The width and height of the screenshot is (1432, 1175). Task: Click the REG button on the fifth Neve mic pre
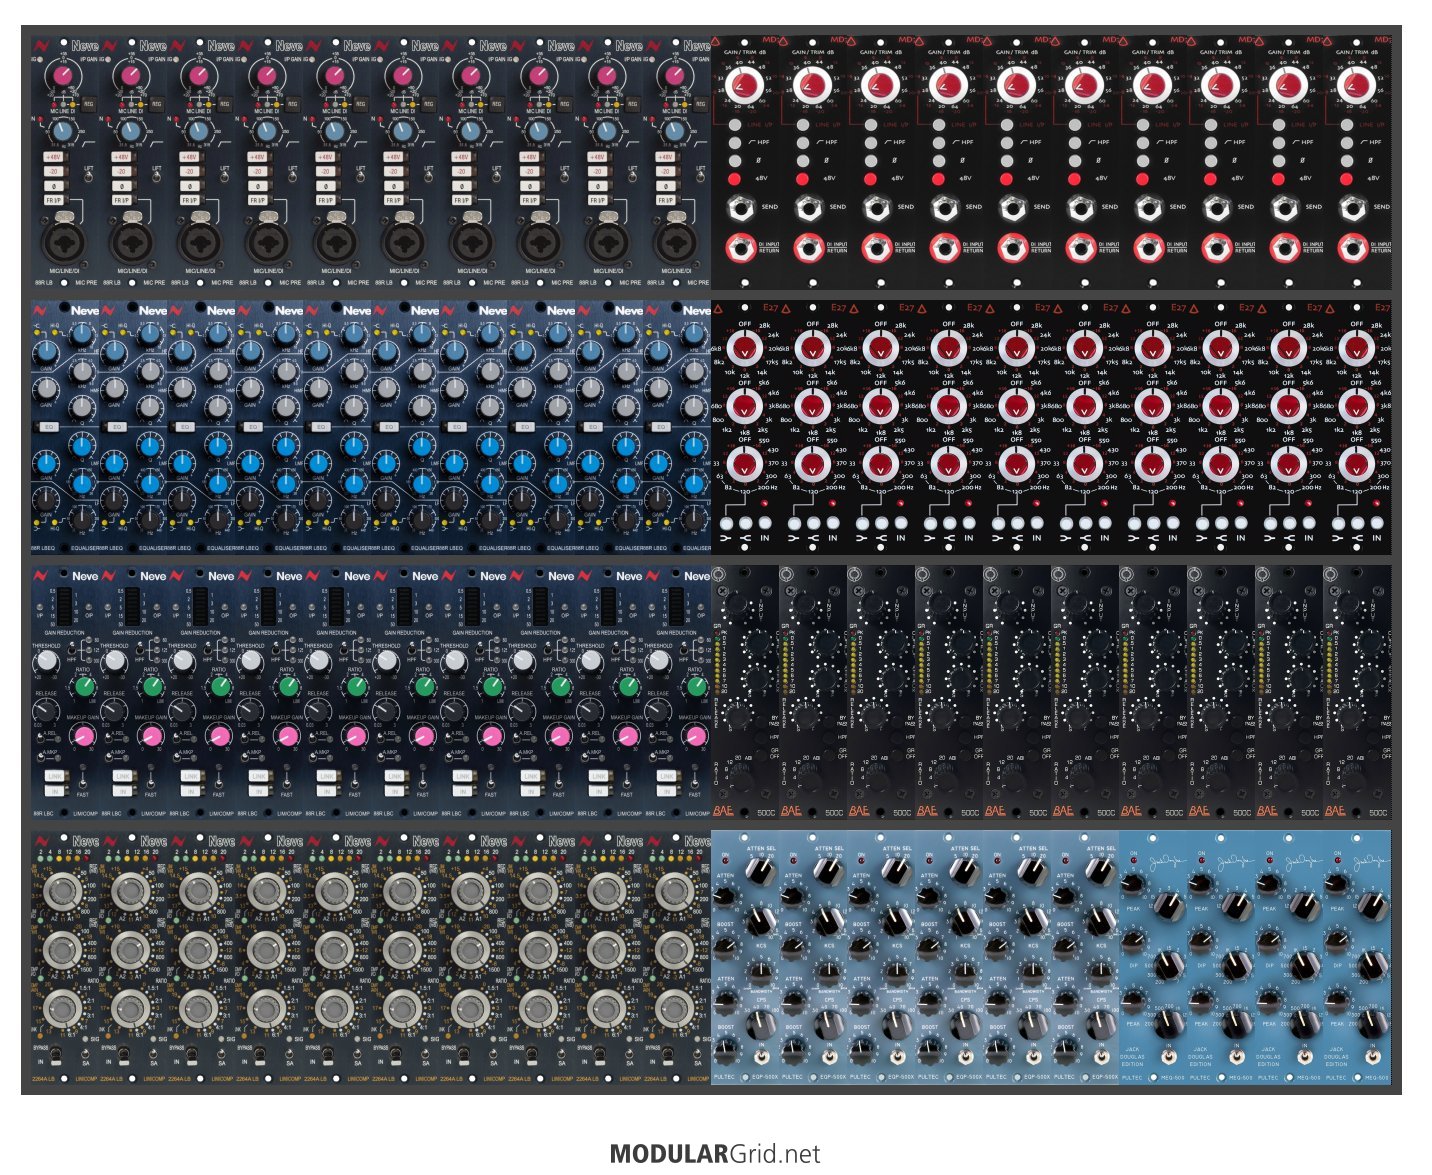click(x=360, y=103)
